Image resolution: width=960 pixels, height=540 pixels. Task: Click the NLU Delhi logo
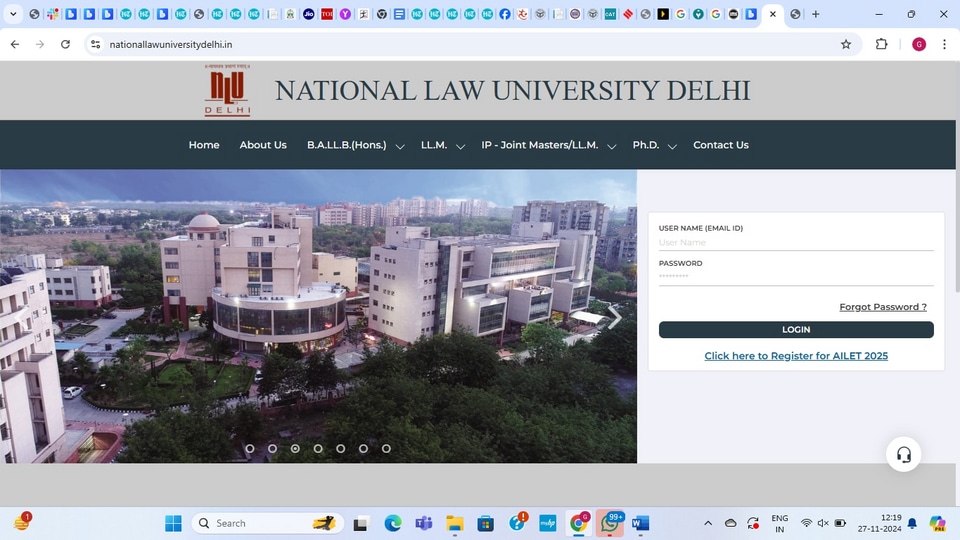point(227,90)
